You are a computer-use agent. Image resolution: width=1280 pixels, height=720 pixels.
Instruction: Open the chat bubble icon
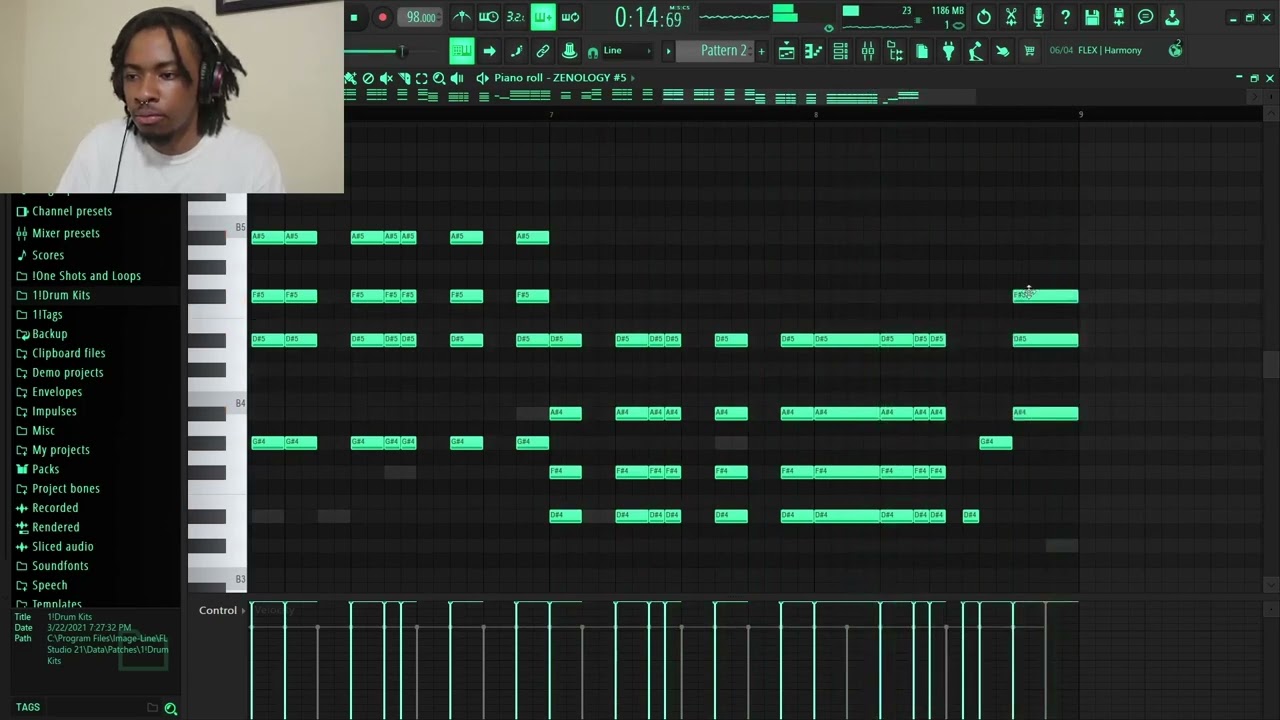pos(1146,17)
